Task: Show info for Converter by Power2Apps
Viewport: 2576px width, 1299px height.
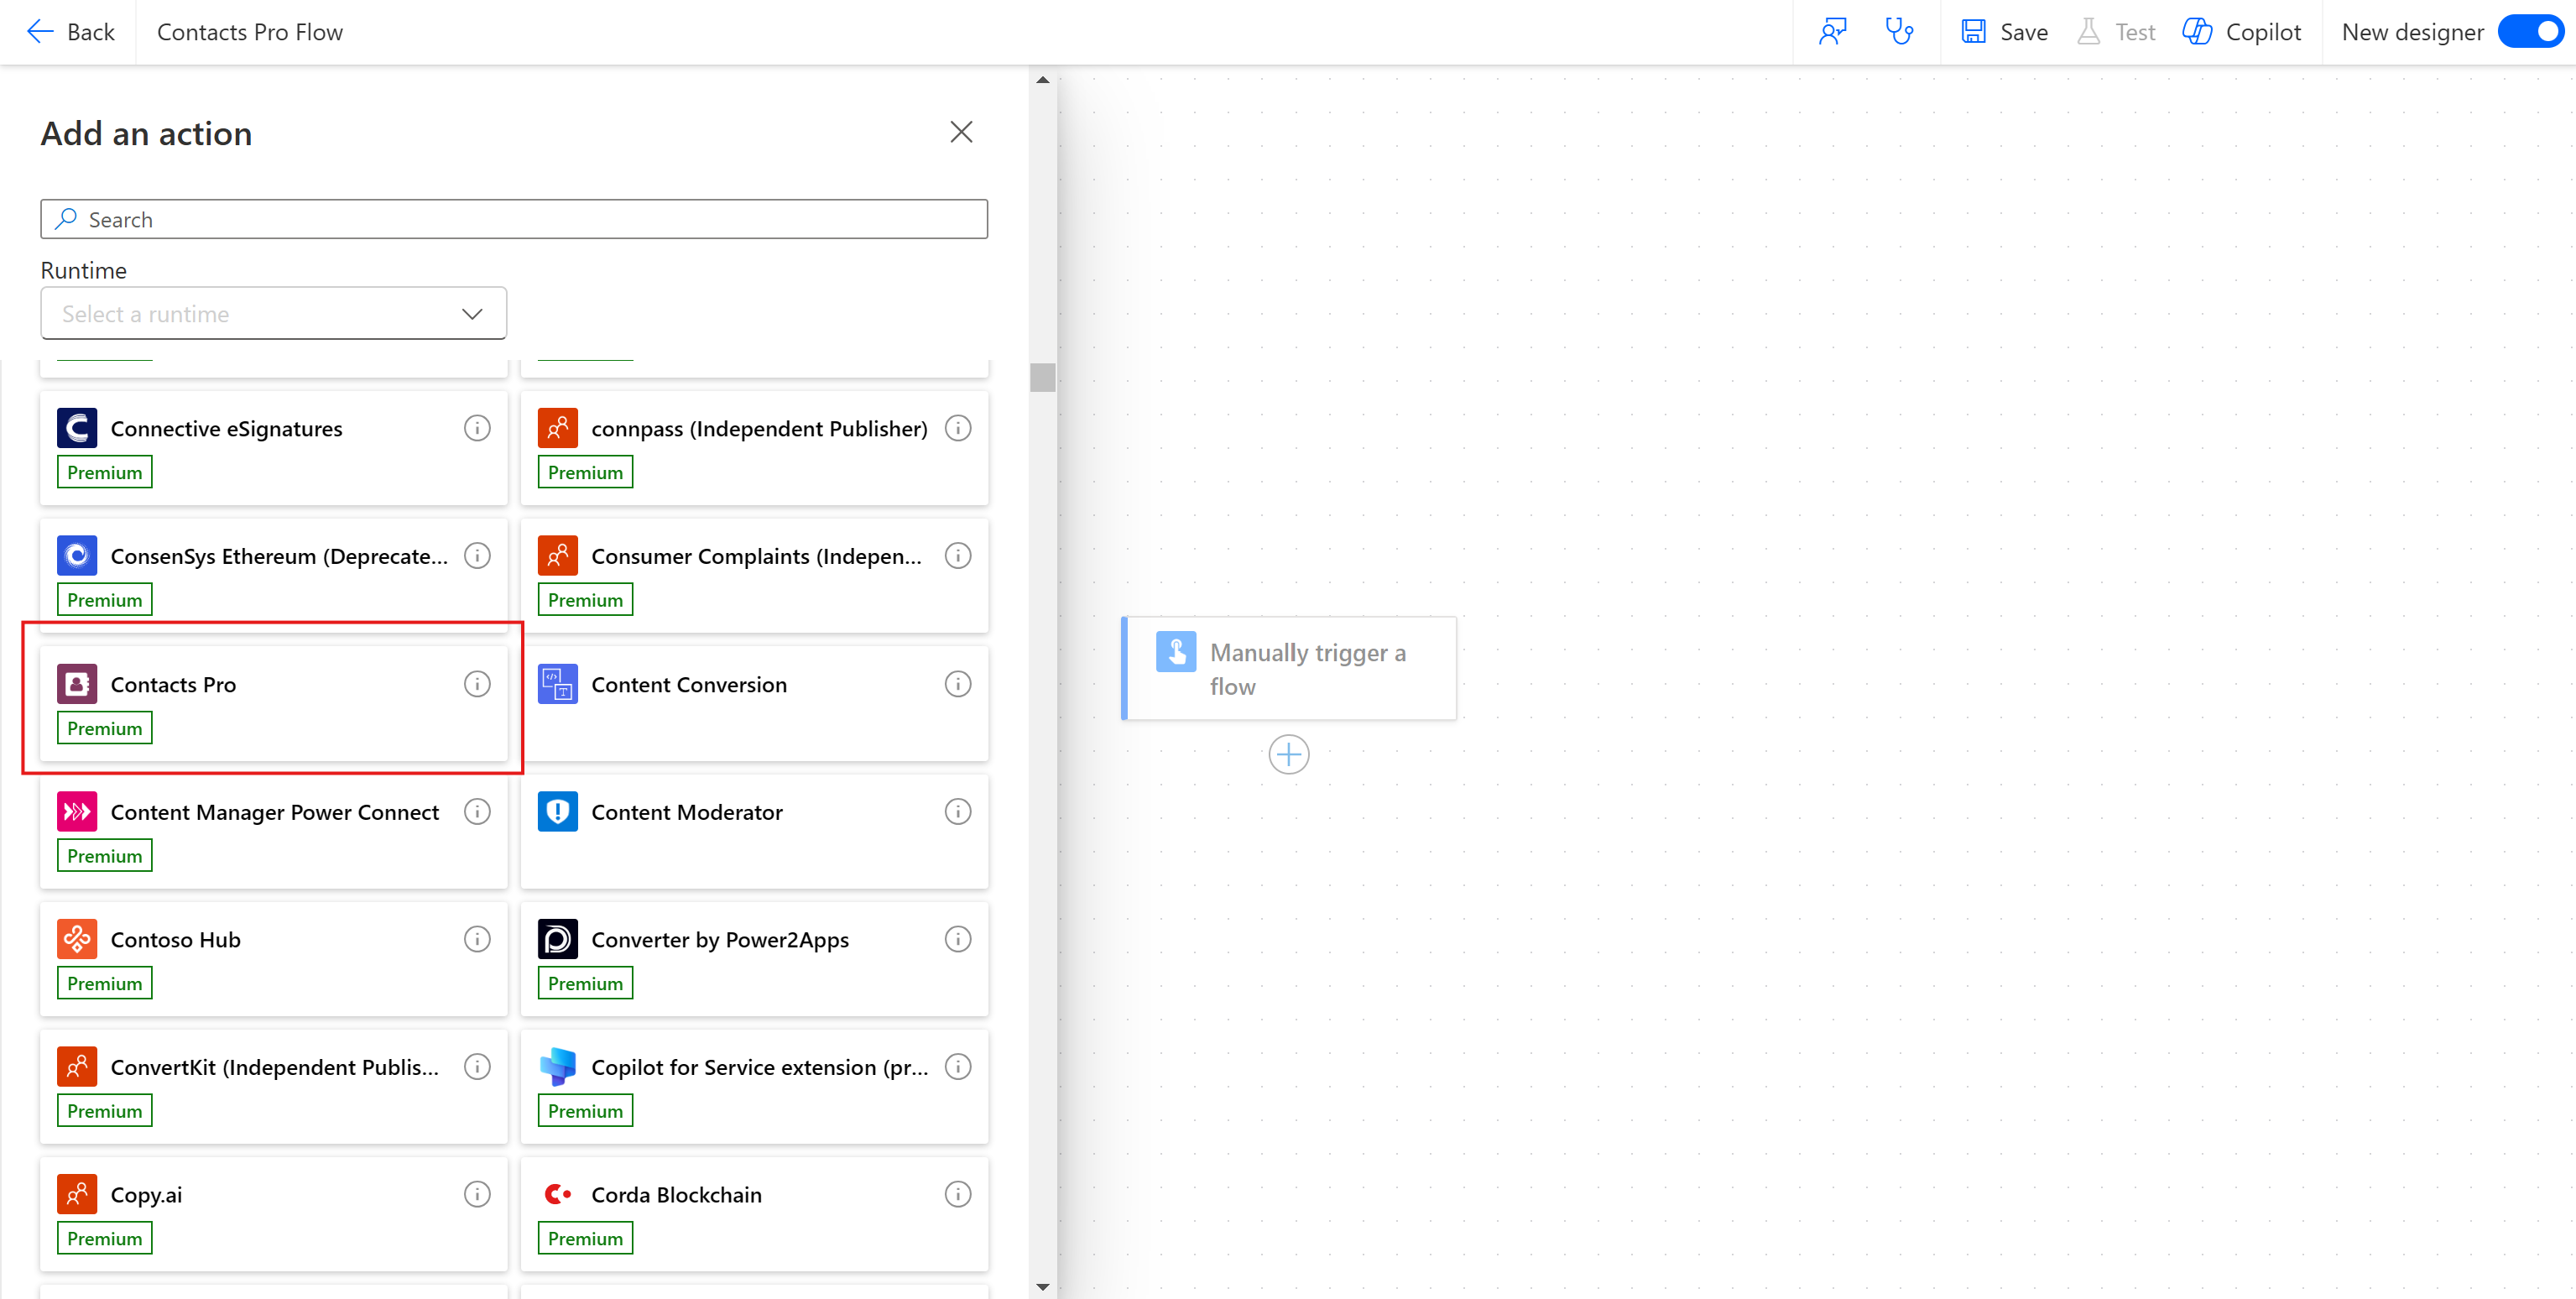Action: (958, 939)
